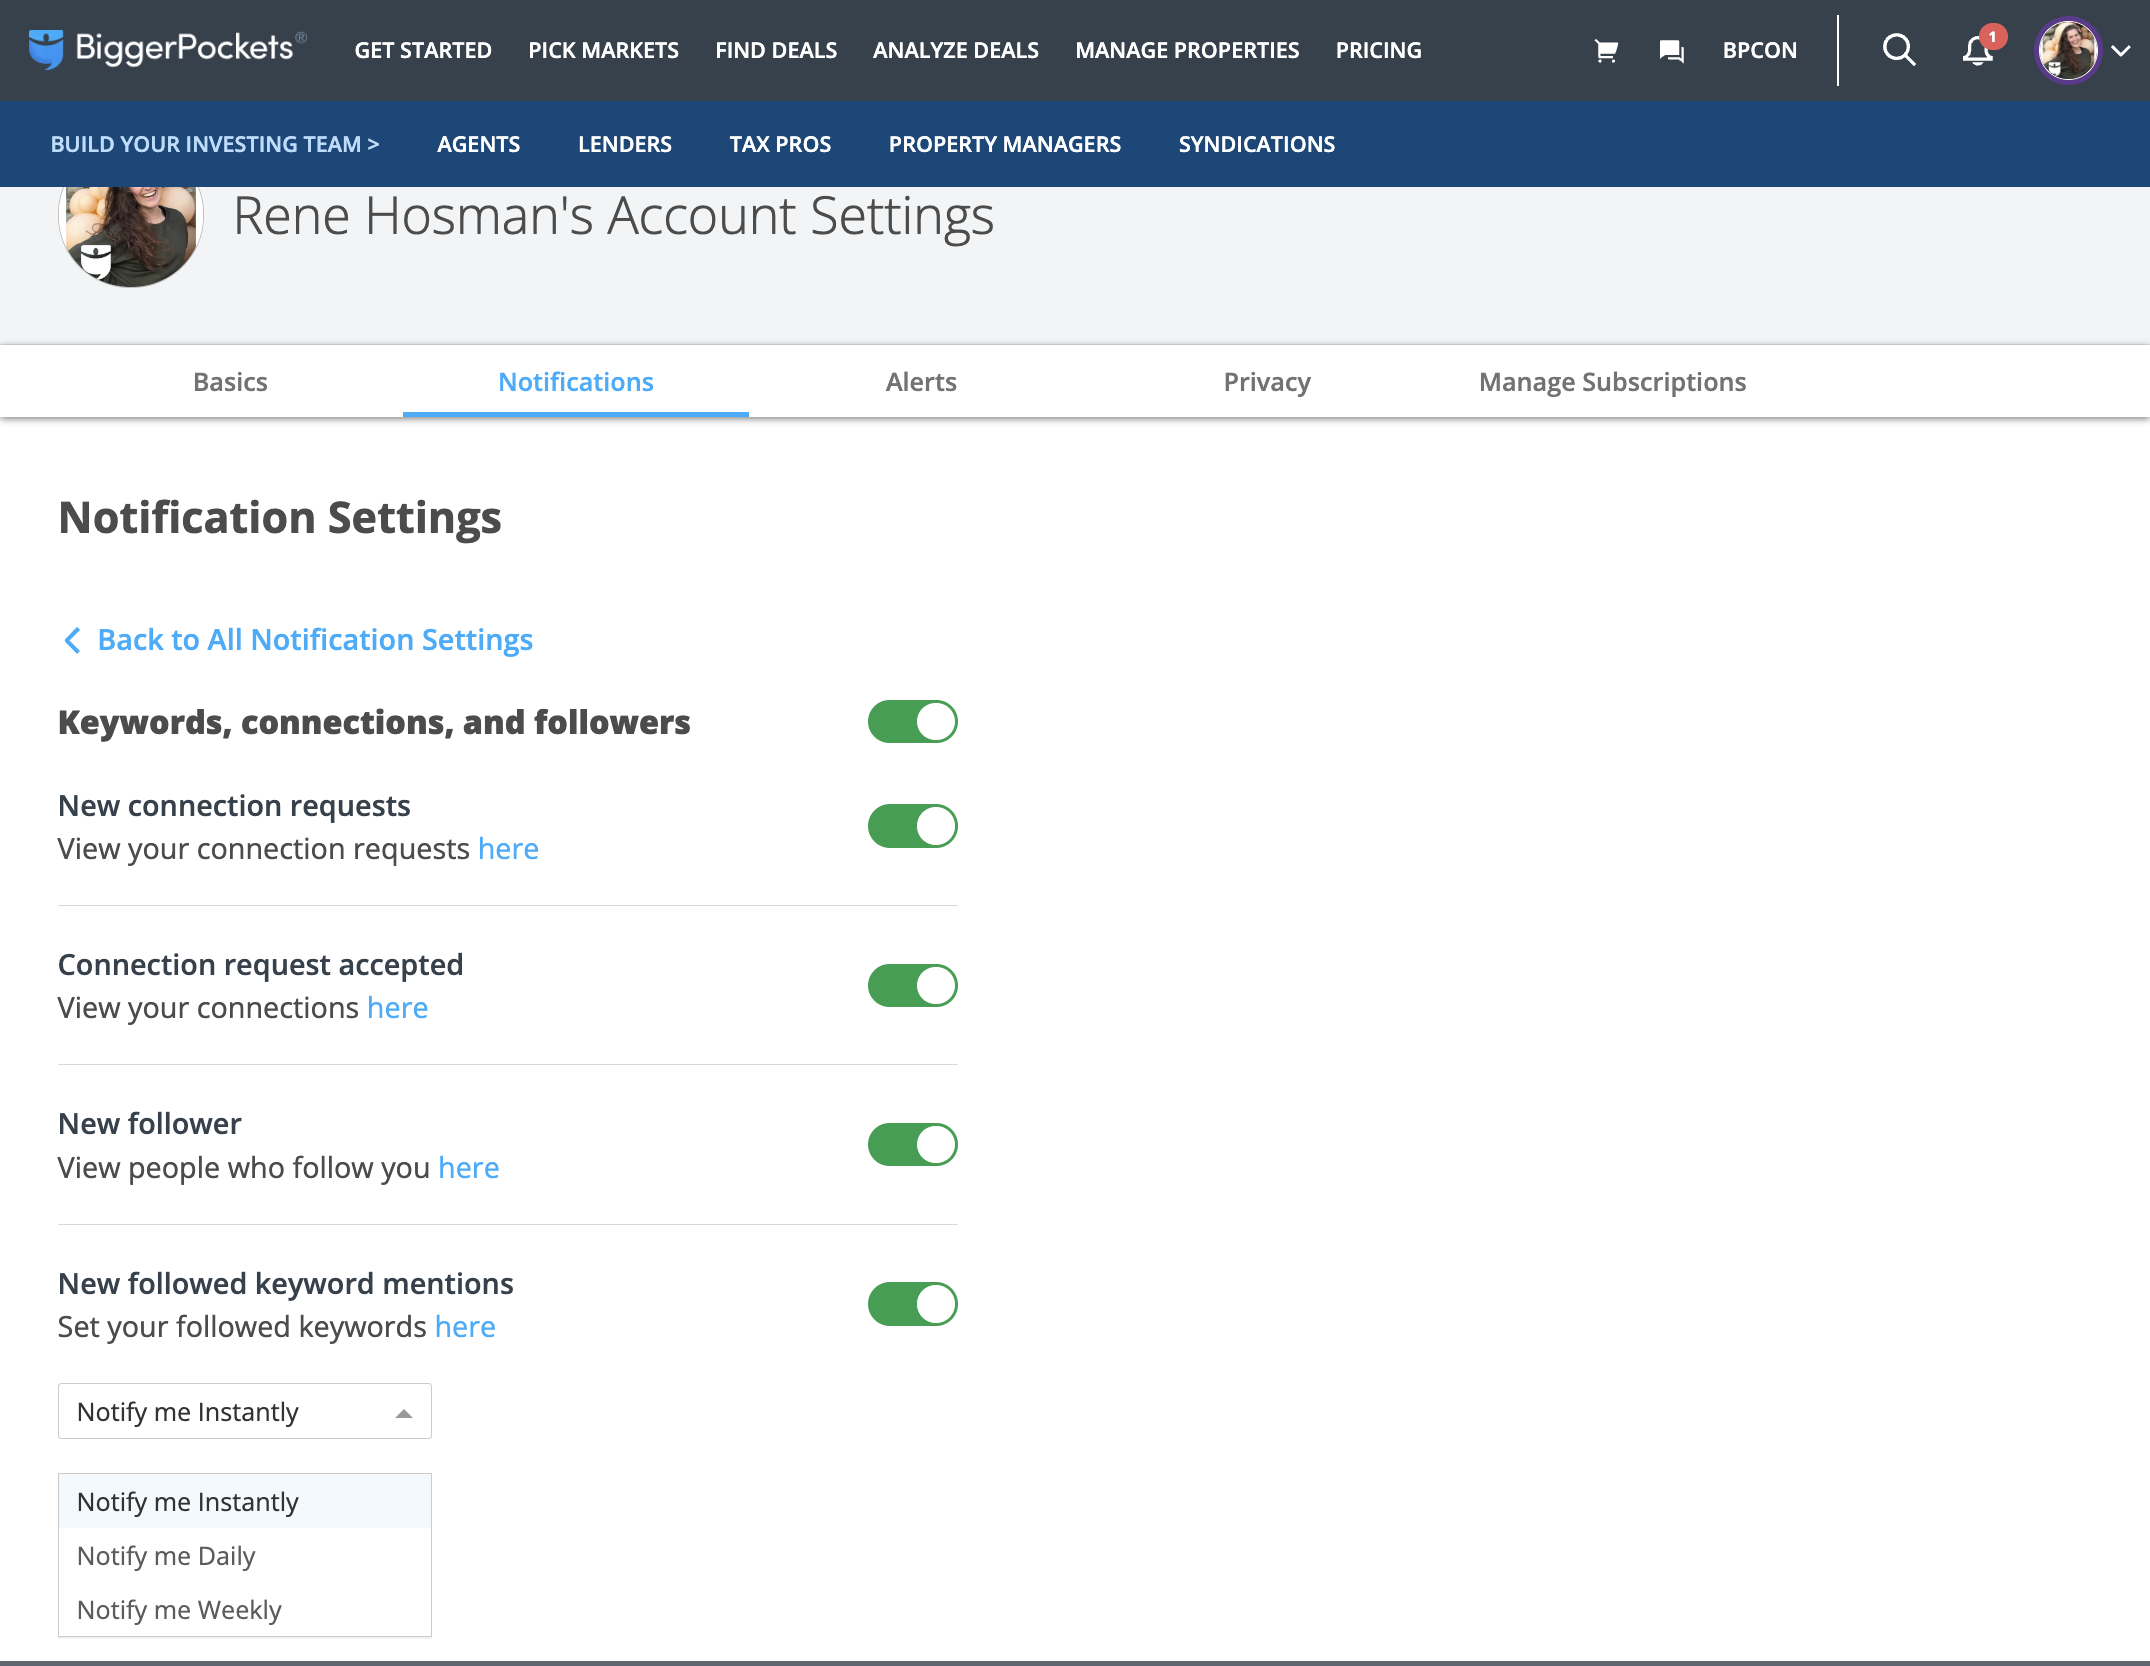The height and width of the screenshot is (1666, 2150).
Task: Click the search magnifier icon
Action: [1898, 49]
